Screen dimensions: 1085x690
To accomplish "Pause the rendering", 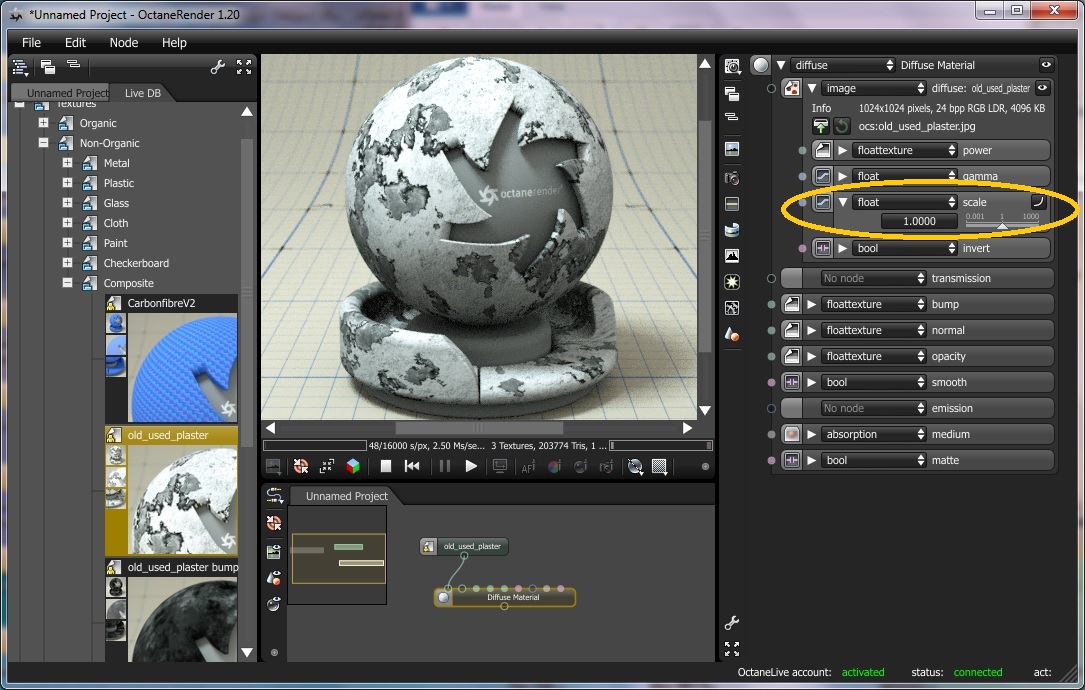I will pos(445,466).
